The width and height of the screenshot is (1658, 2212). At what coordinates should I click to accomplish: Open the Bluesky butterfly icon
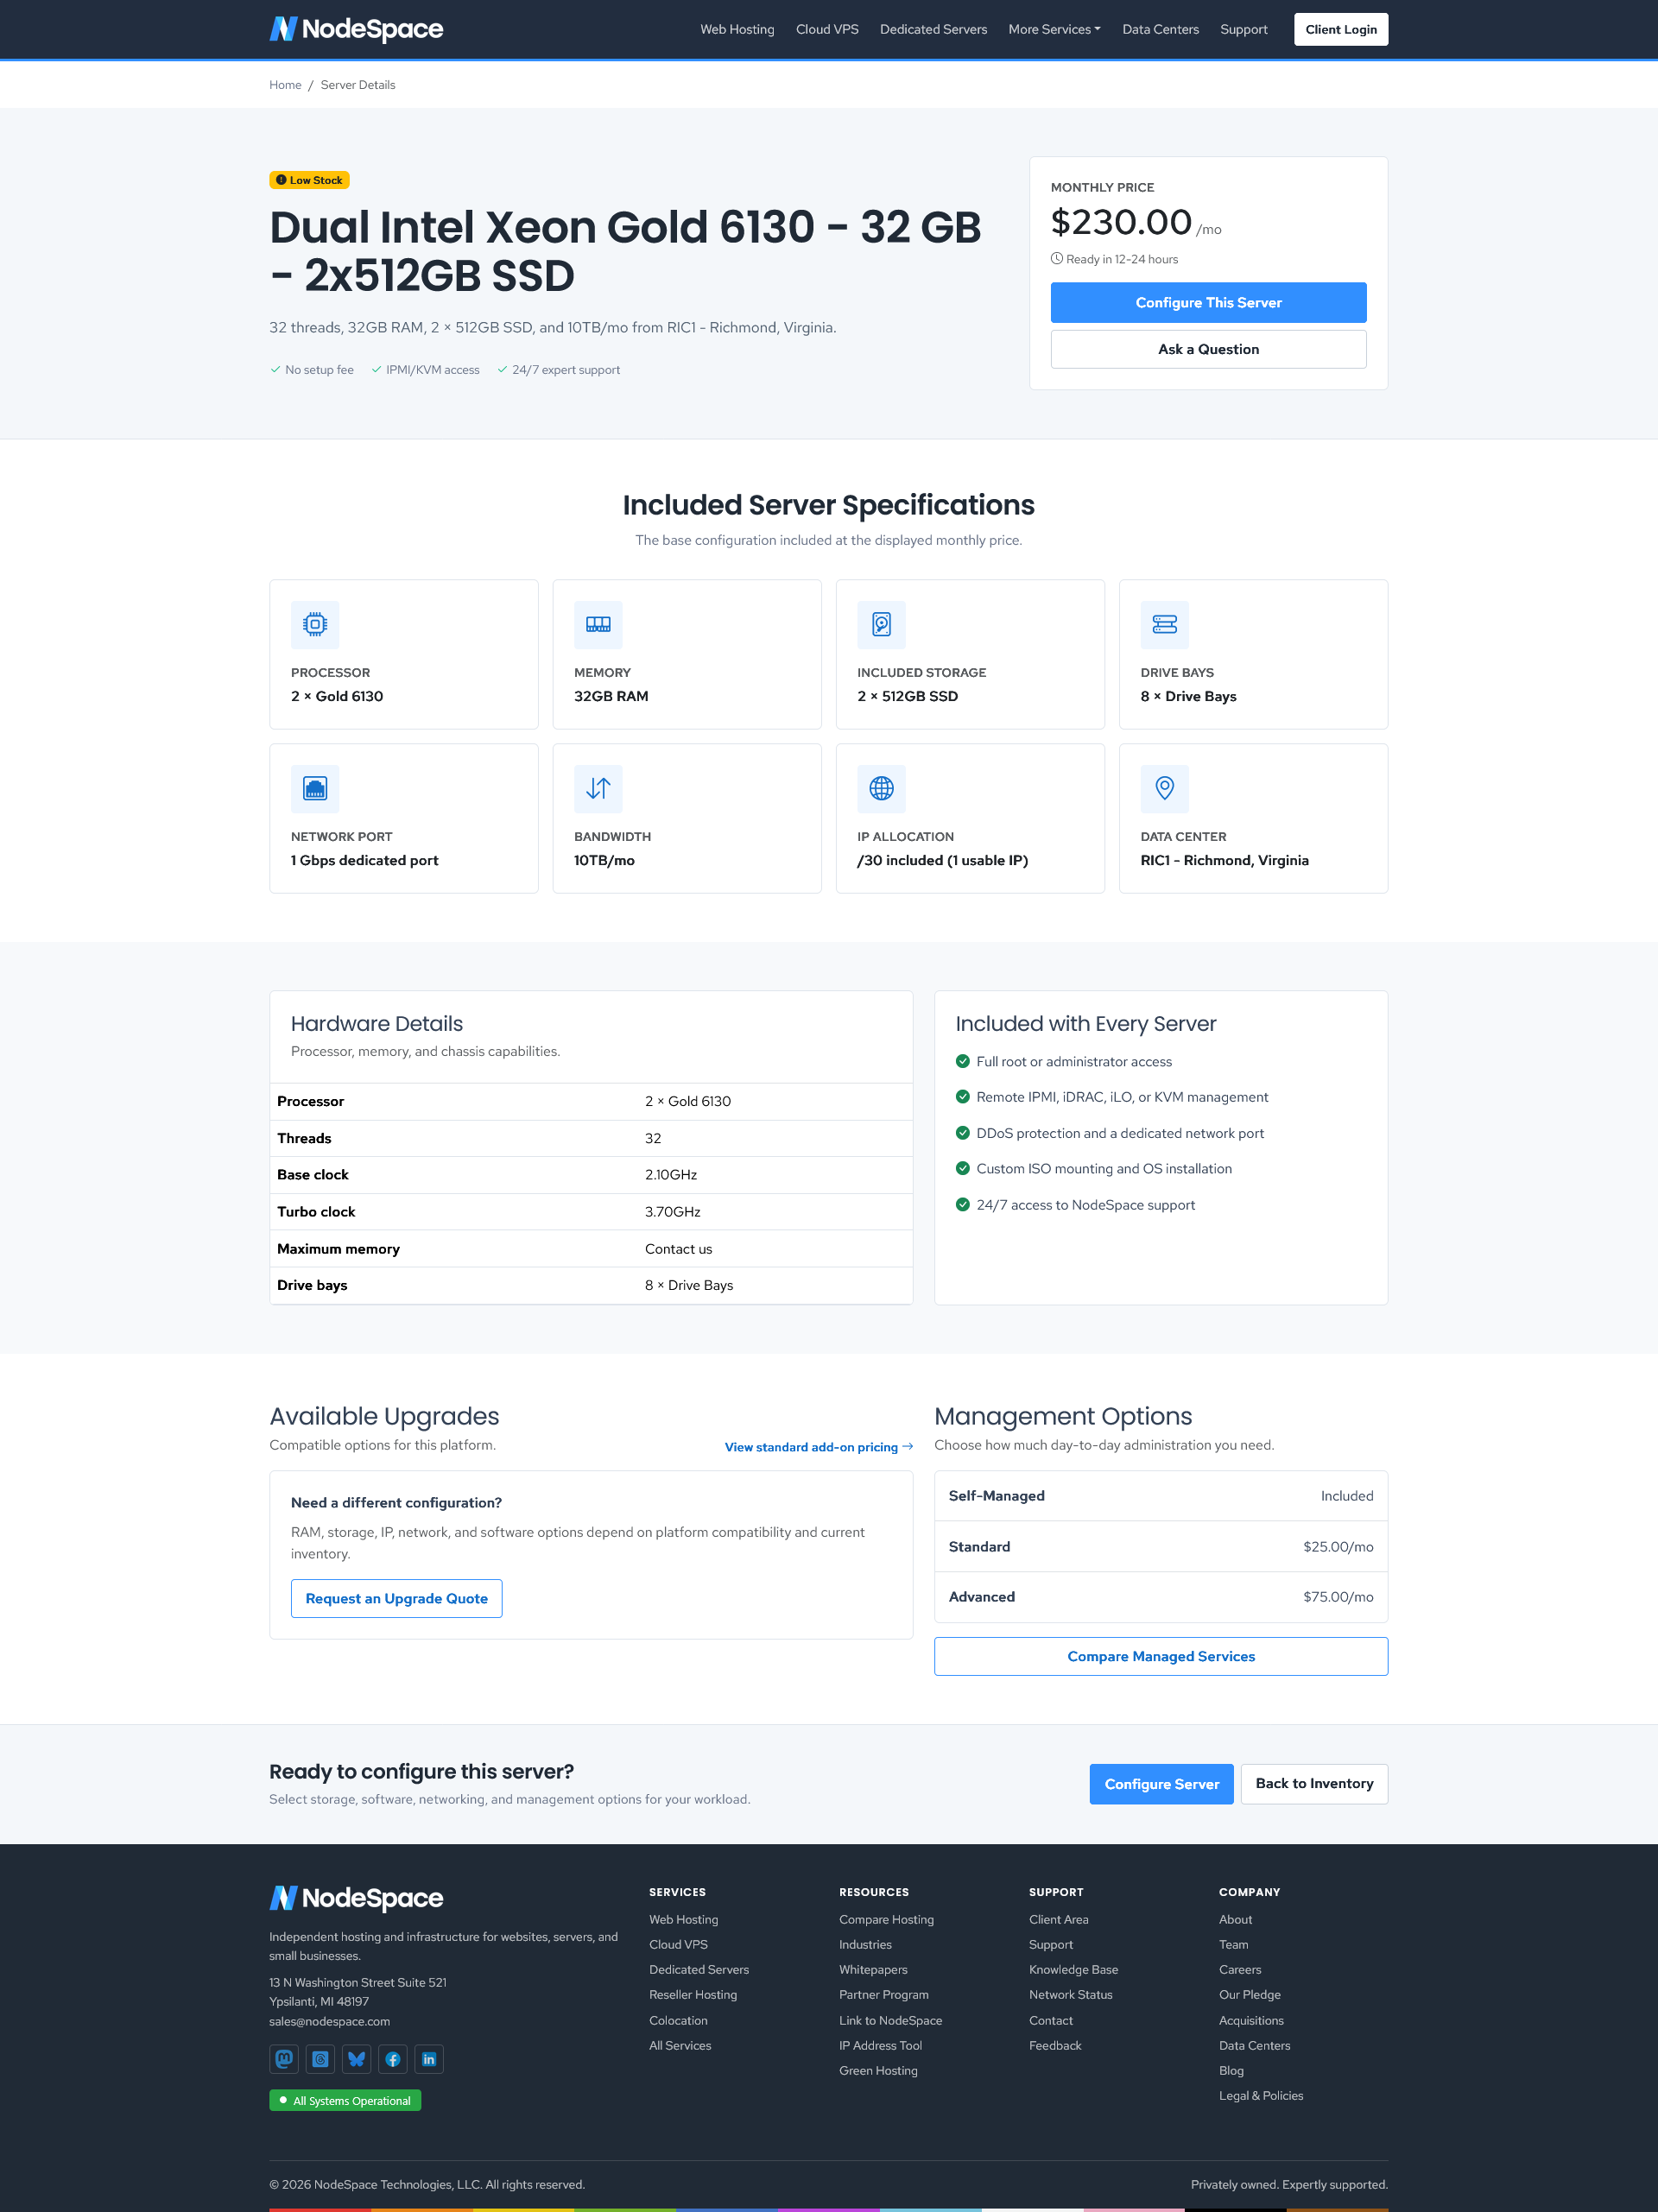357,2059
